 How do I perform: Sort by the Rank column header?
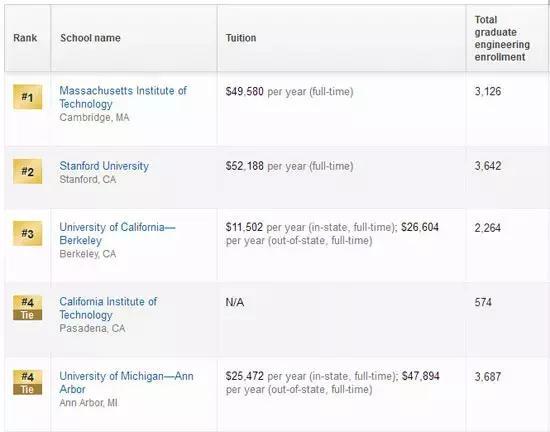tap(25, 38)
